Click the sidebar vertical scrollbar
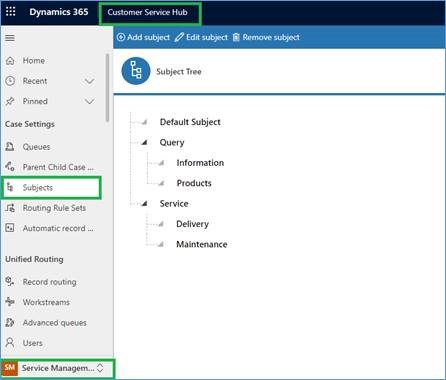The height and width of the screenshot is (380, 446). (x=107, y=88)
